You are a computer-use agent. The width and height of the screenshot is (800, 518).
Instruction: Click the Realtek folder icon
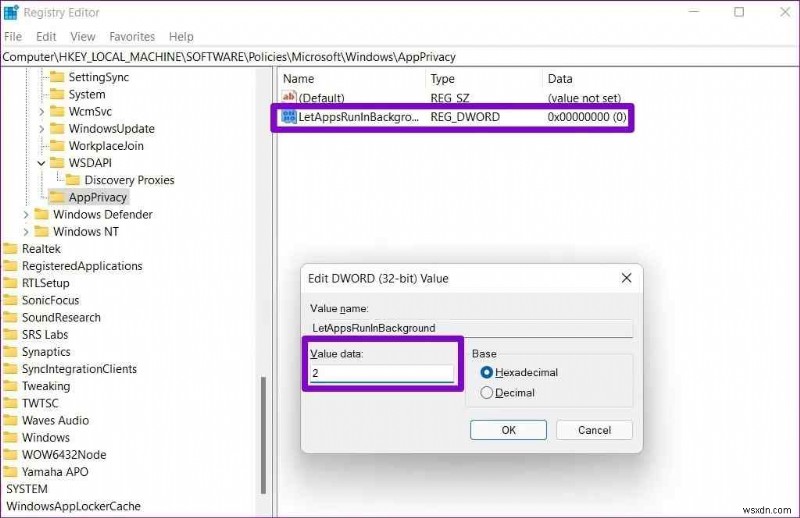click(10, 249)
